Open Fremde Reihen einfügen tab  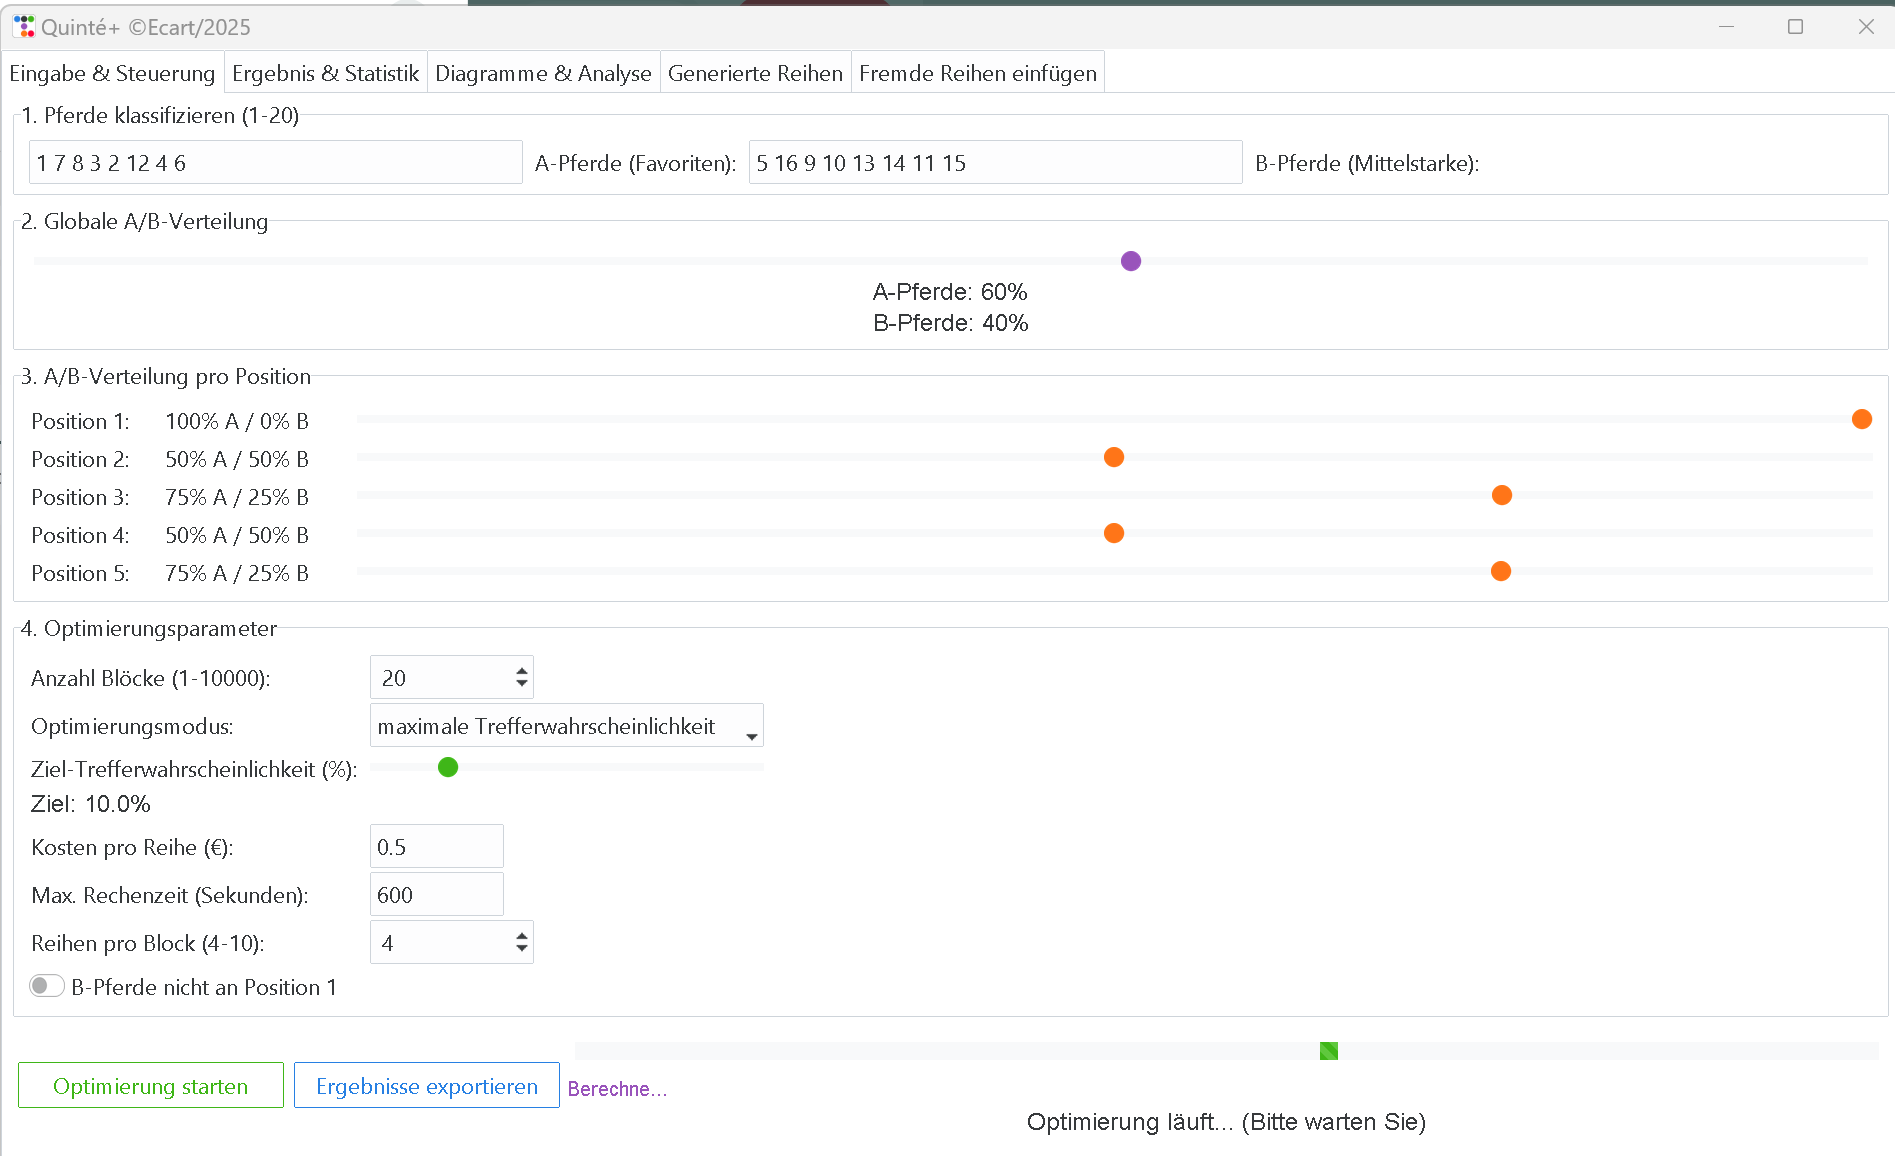[977, 73]
